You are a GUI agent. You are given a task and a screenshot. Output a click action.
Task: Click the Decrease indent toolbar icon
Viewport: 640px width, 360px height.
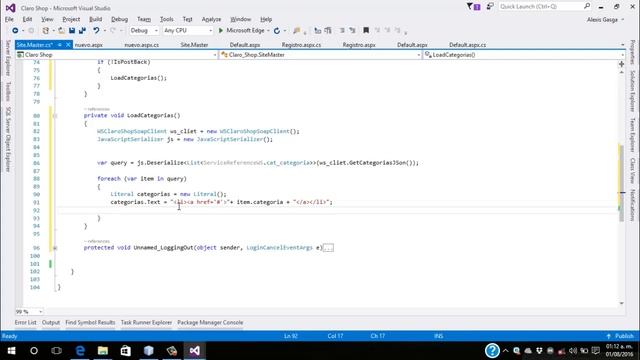318,31
